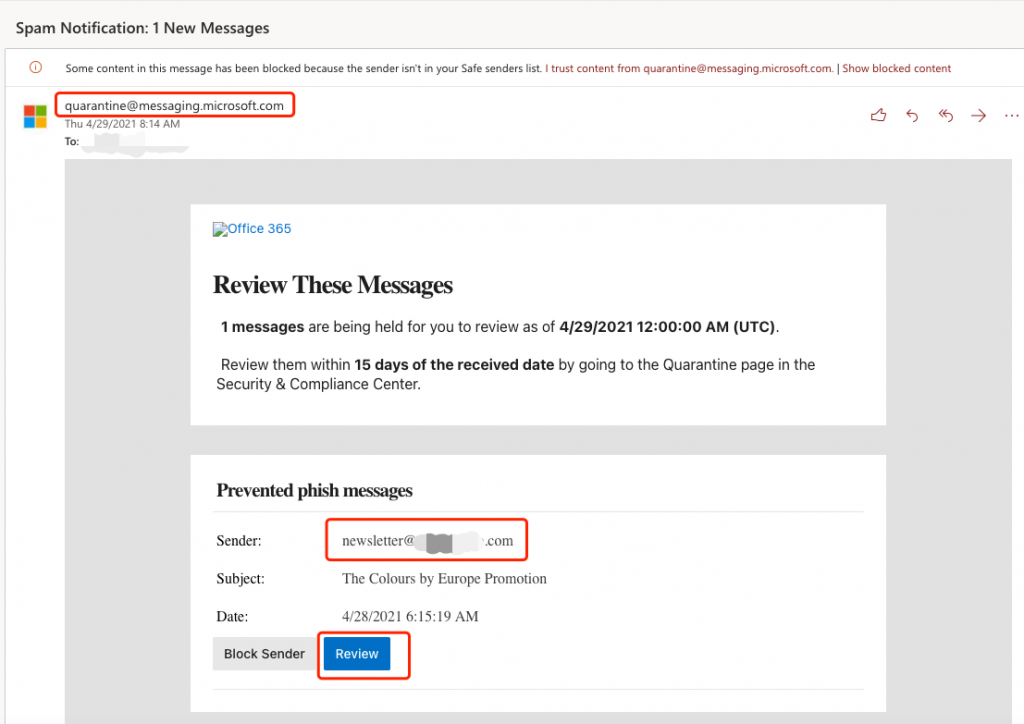This screenshot has height=724, width=1024.
Task: Click the info icon in the blocked-content bar
Action: coord(36,68)
